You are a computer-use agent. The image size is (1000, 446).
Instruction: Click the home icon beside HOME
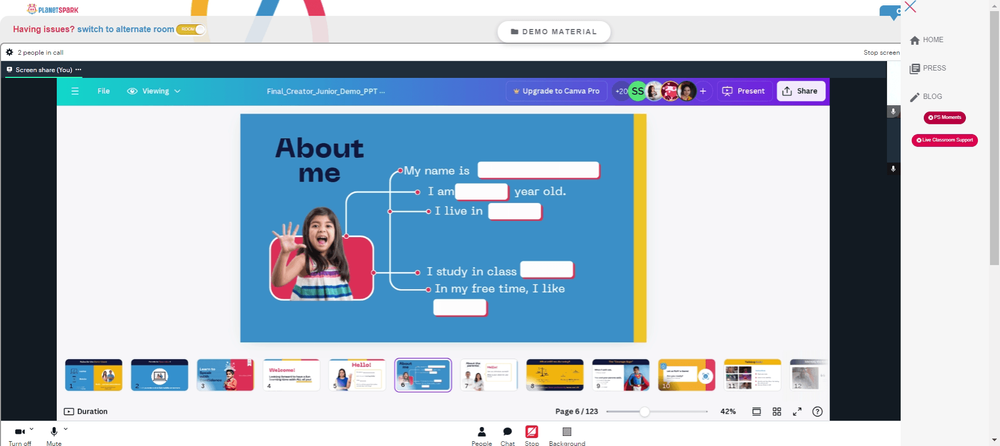915,40
